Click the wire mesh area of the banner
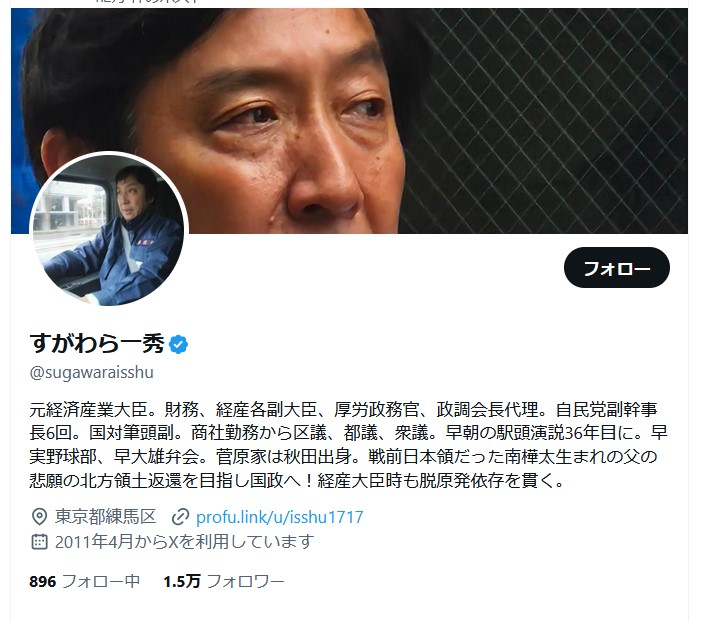705x622 pixels. pos(546,121)
